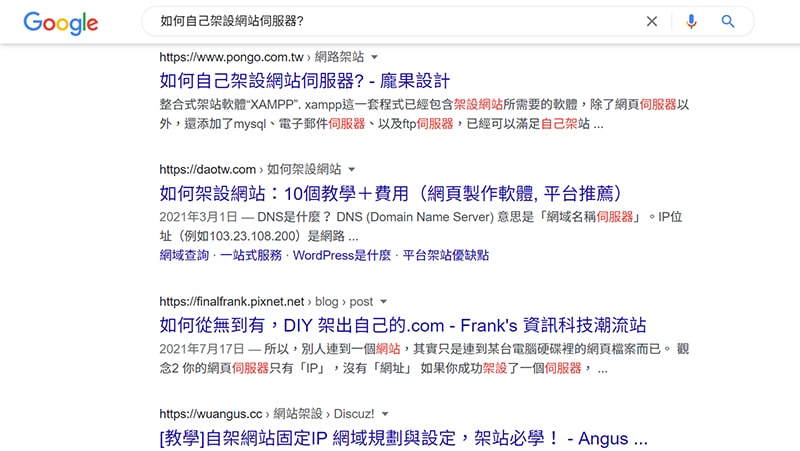Expand the arrow next to pongo.com.tw URL
Image resolution: width=800 pixels, height=451 pixels.
[375, 58]
